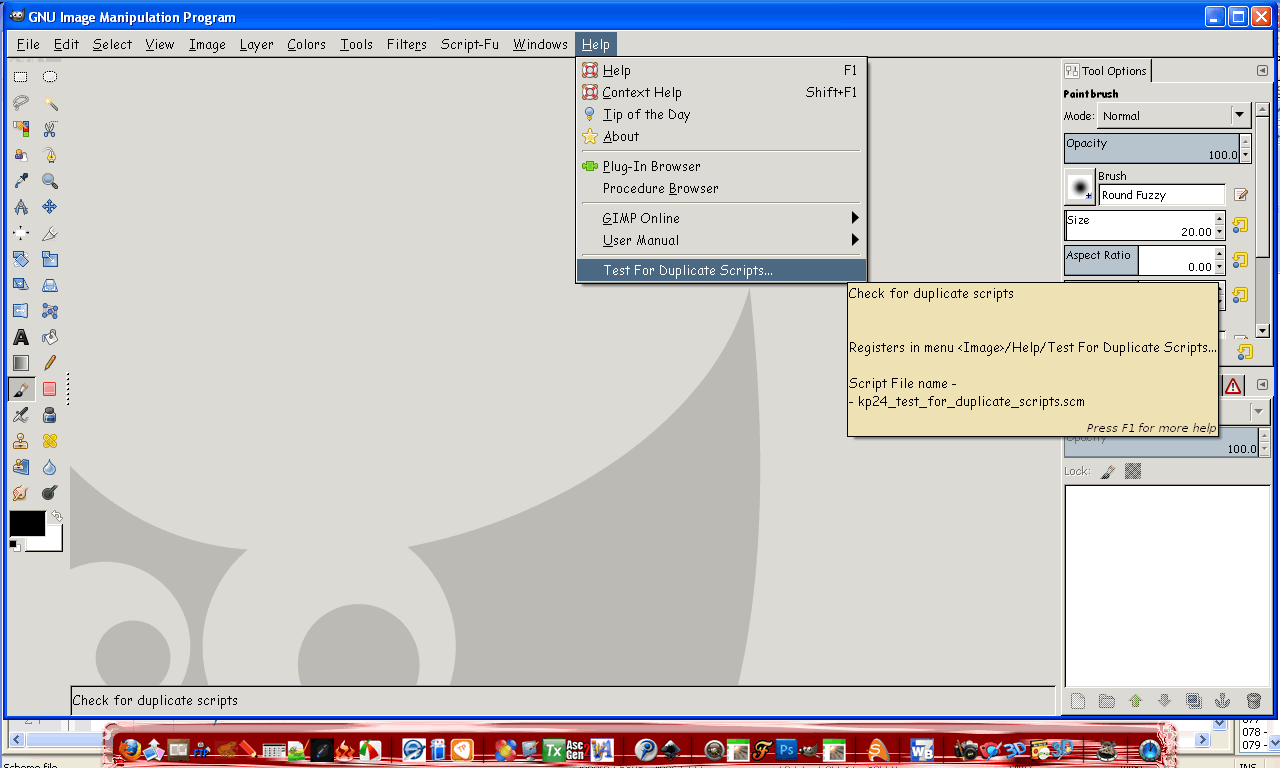Click About in the Help menu

pyautogui.click(x=721, y=136)
